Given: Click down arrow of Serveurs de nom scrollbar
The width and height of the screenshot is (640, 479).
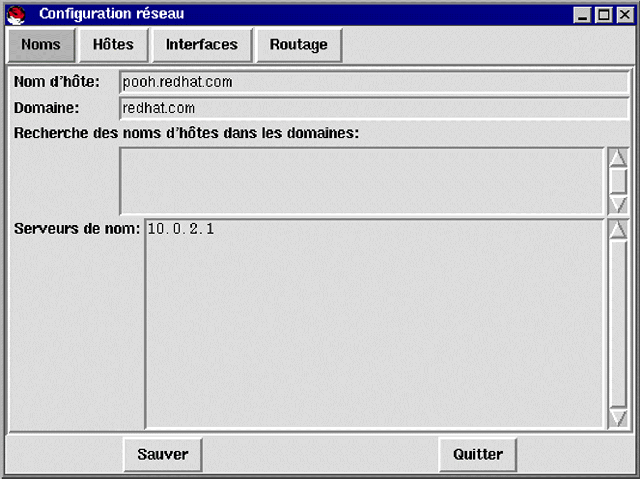Looking at the screenshot, I should pyautogui.click(x=618, y=418).
